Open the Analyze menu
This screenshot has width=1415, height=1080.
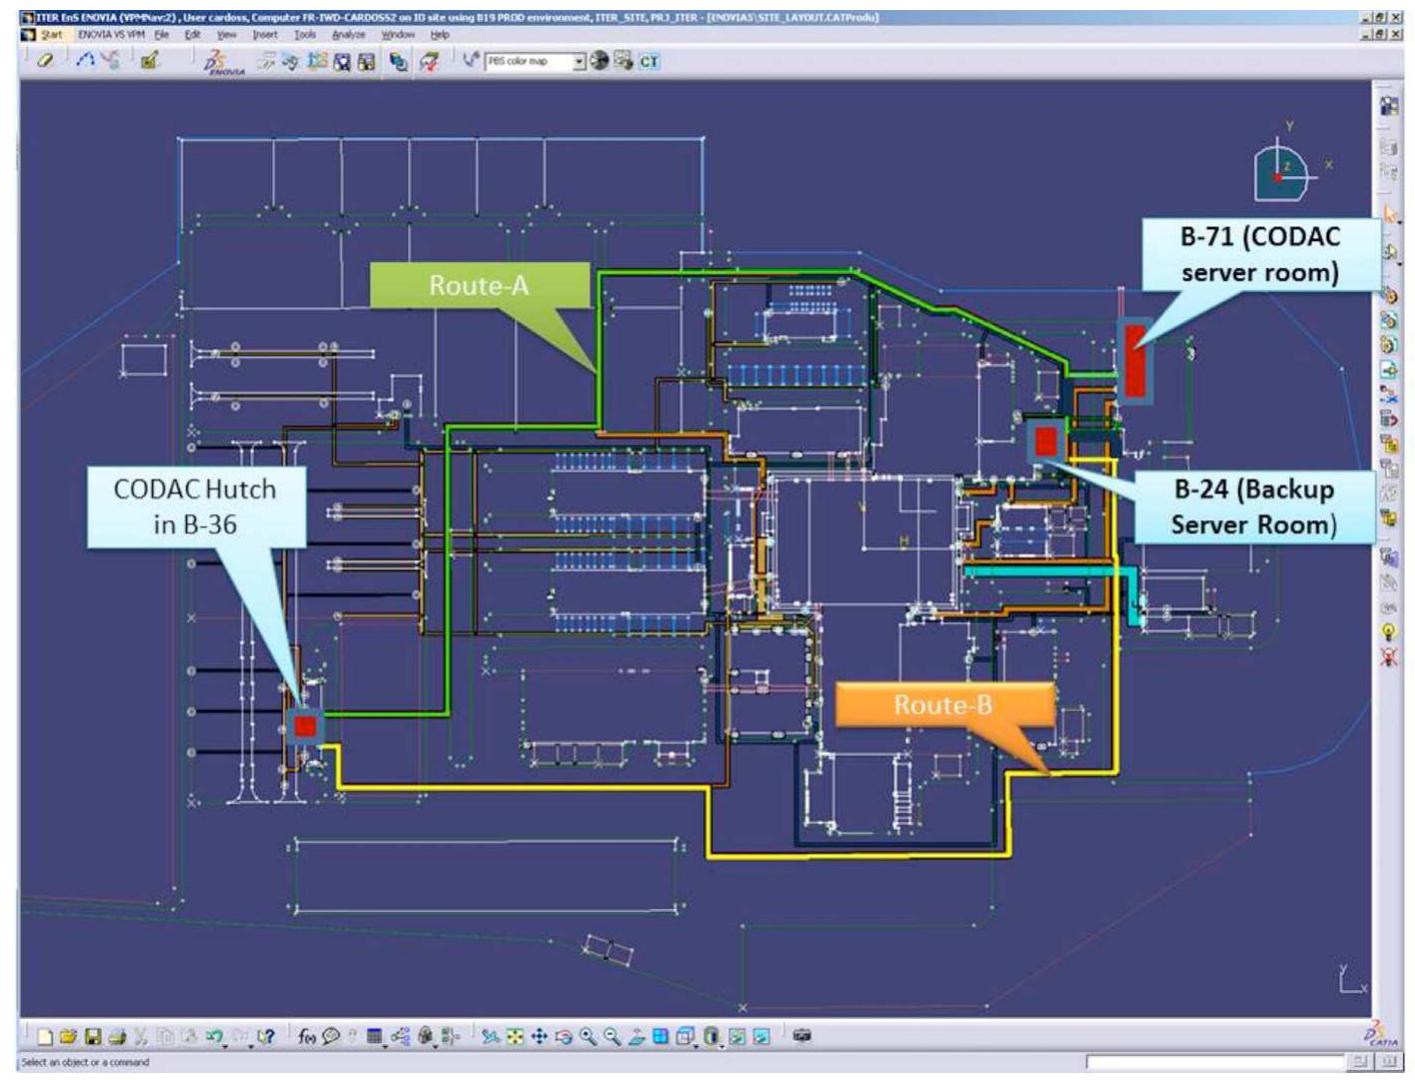(349, 34)
